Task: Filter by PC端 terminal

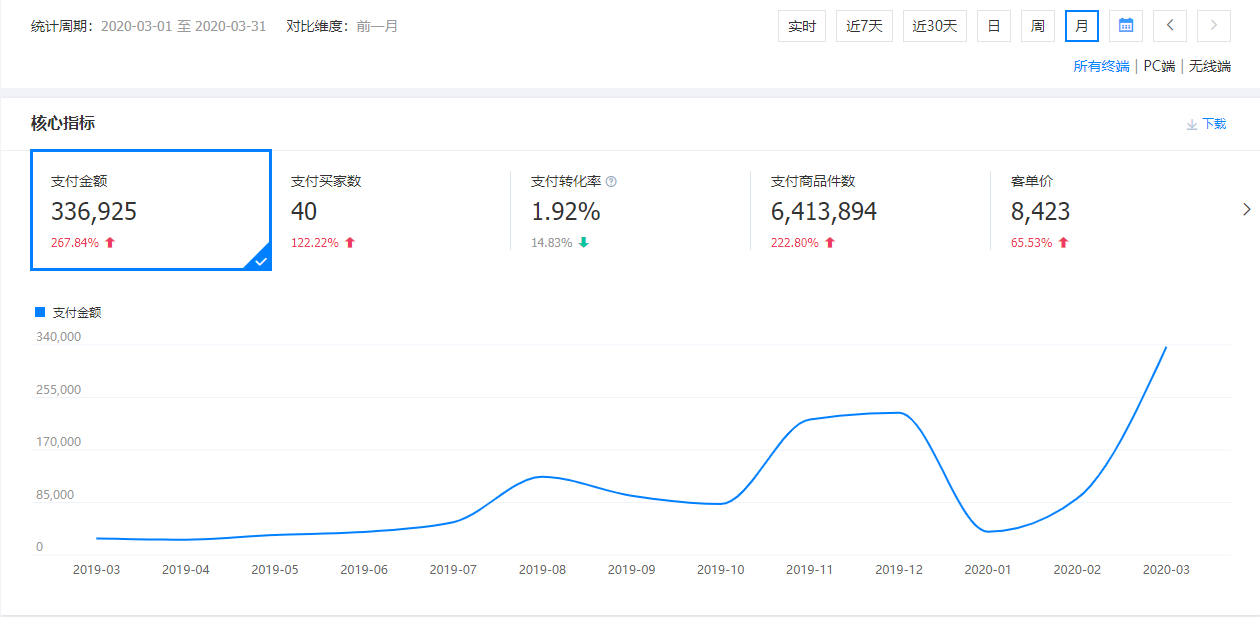Action: (x=1159, y=66)
